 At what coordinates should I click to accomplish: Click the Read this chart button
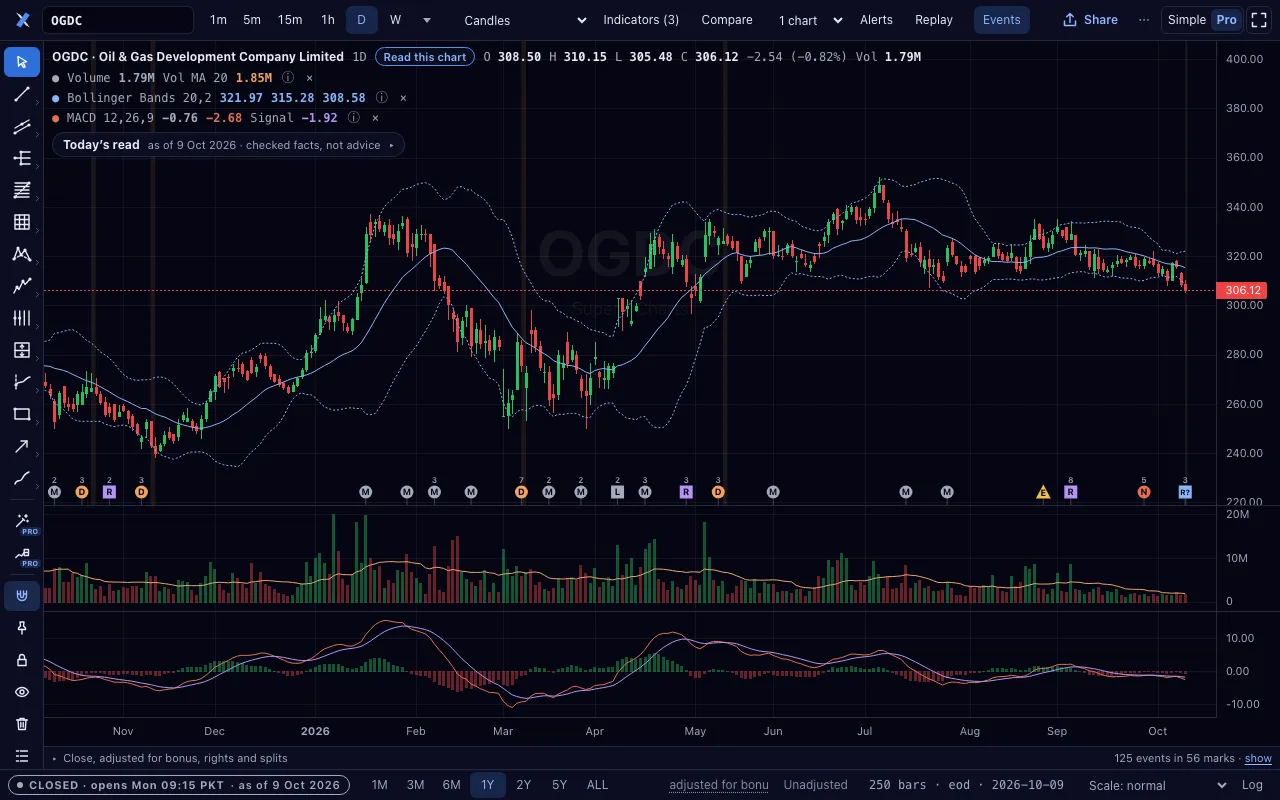coord(425,57)
